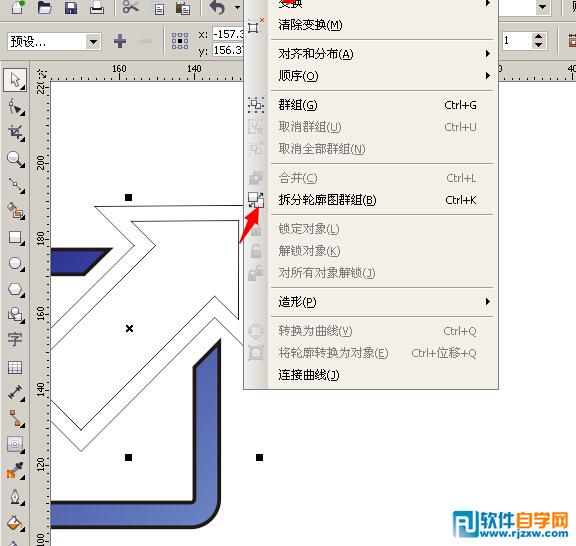Click the add preset plus button

click(120, 41)
